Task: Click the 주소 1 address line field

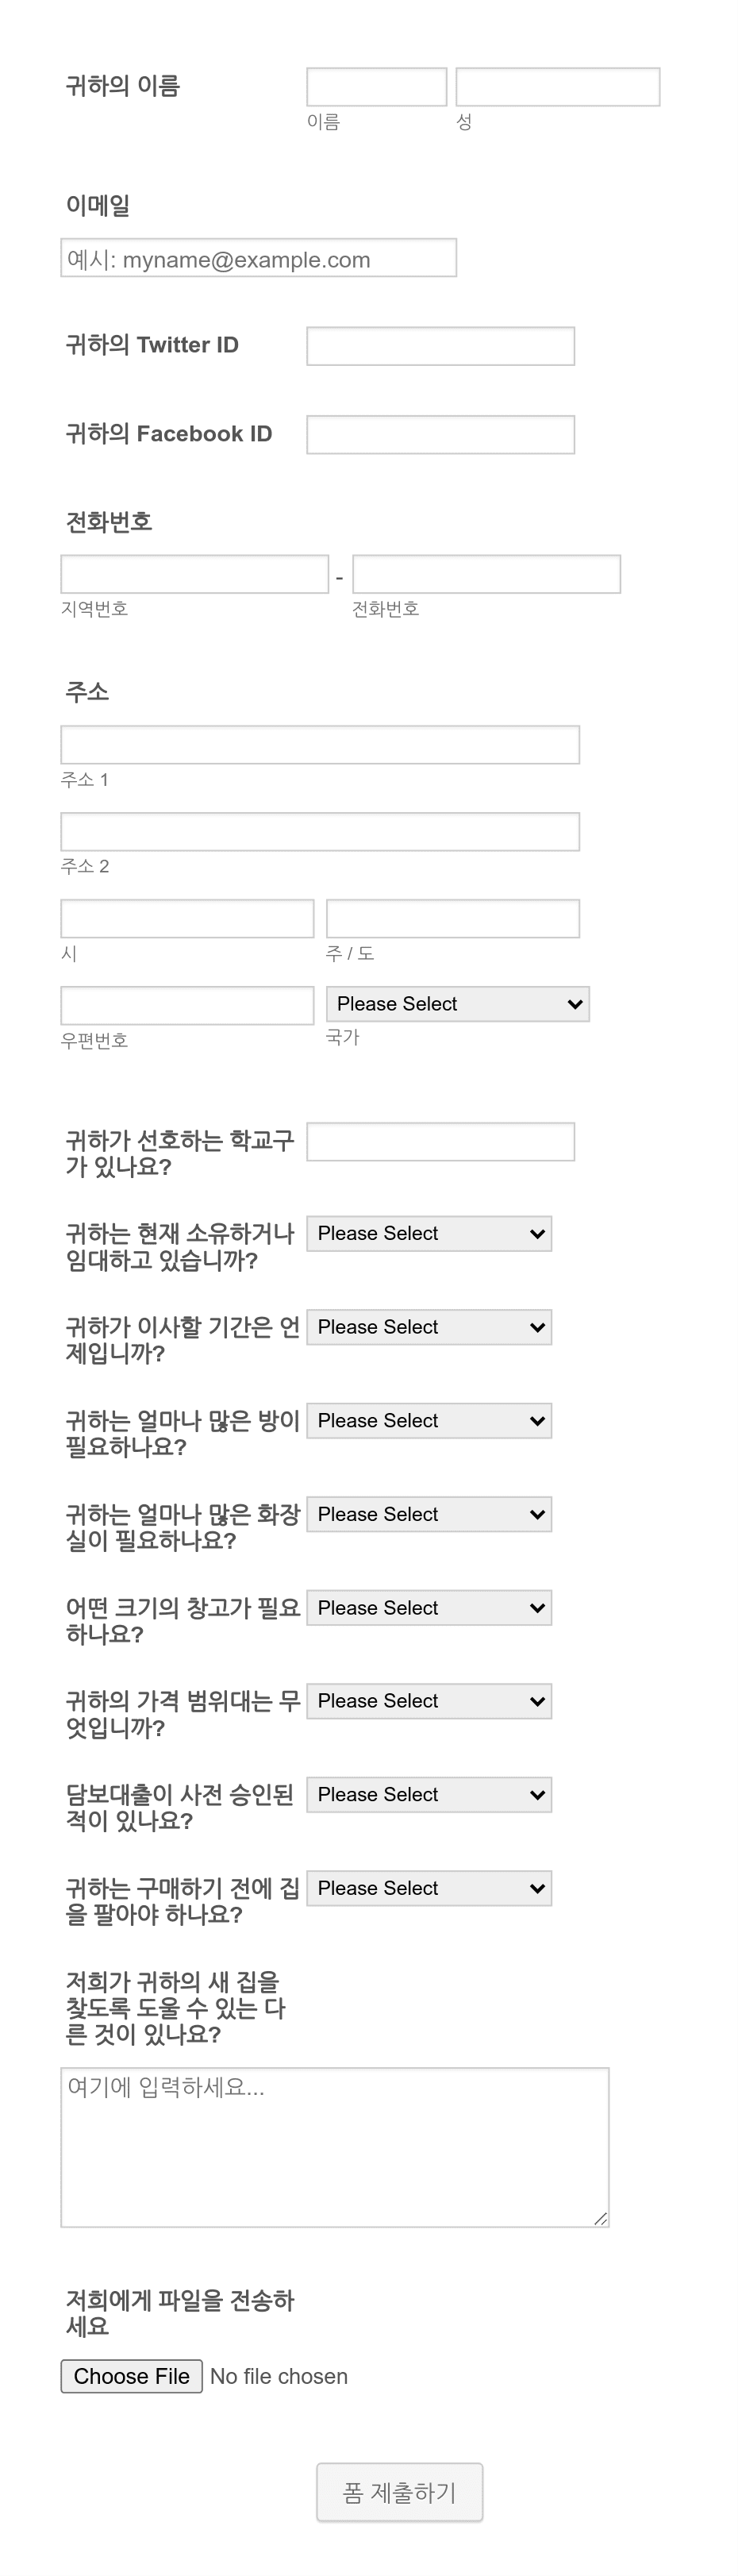Action: (320, 745)
